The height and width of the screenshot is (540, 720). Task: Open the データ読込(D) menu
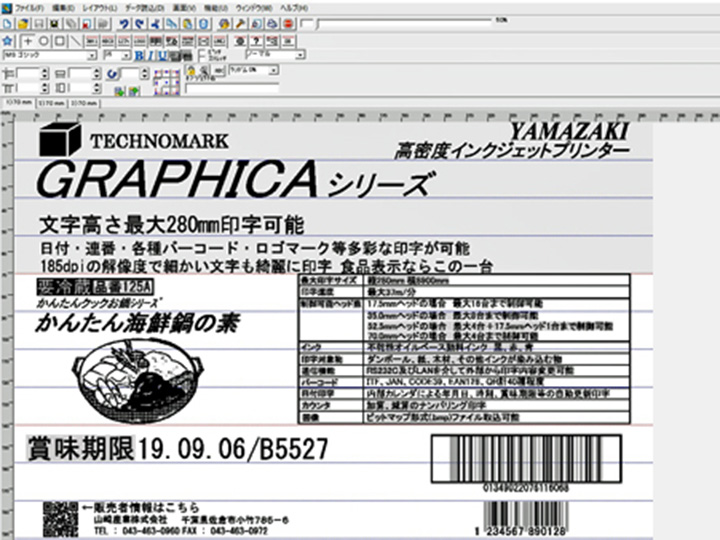144,8
